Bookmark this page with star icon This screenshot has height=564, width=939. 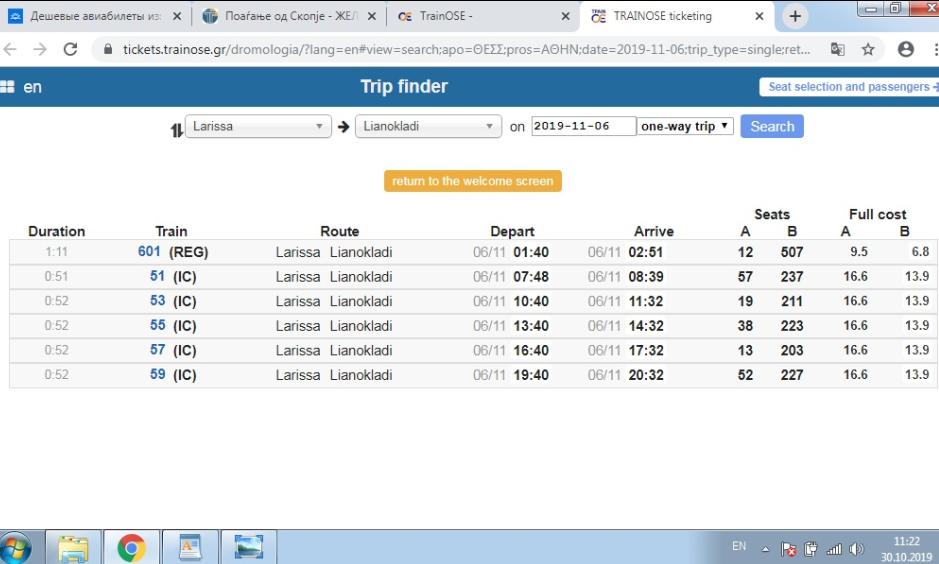pos(867,49)
